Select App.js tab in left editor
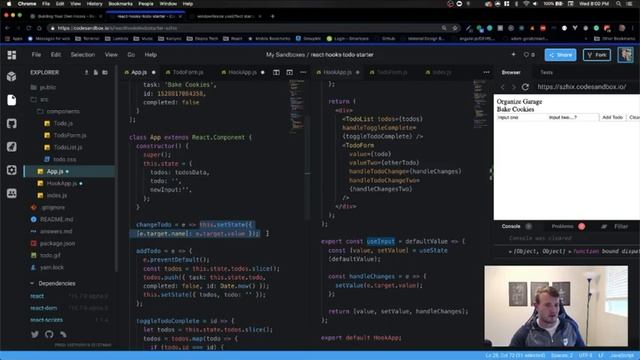The image size is (640, 360). [x=140, y=72]
